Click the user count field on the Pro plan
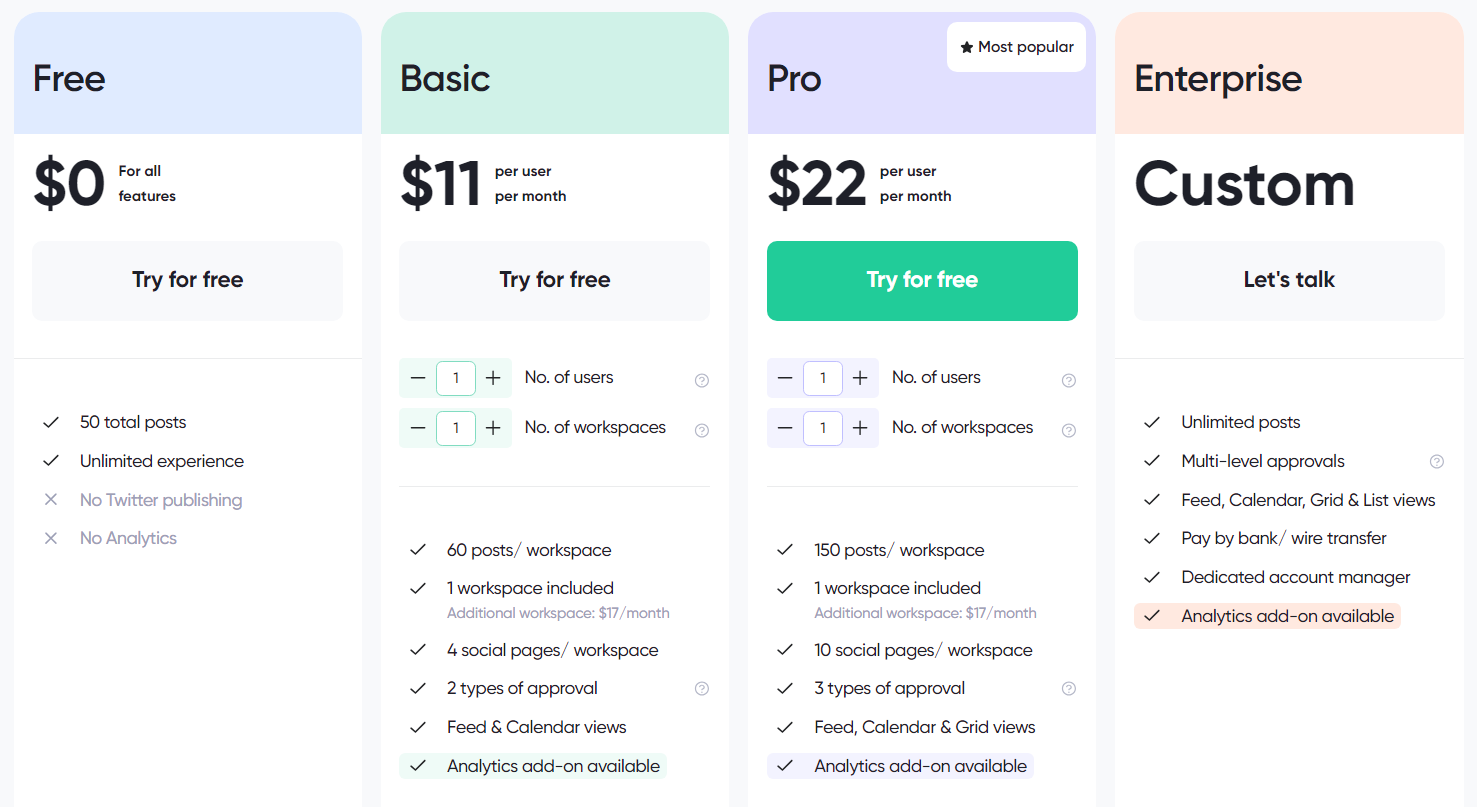This screenshot has width=1477, height=807. (823, 378)
